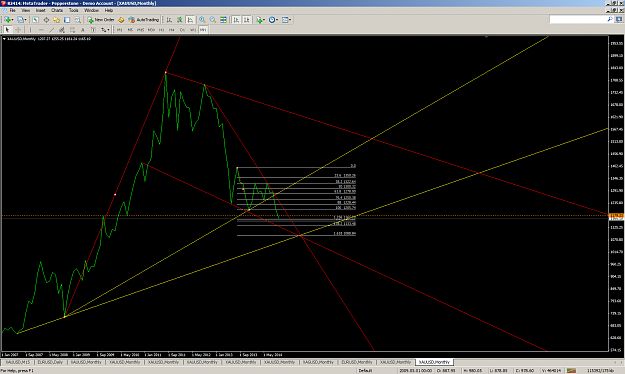Select the equidistant channel tool
625x374 pixels.
(62, 30)
